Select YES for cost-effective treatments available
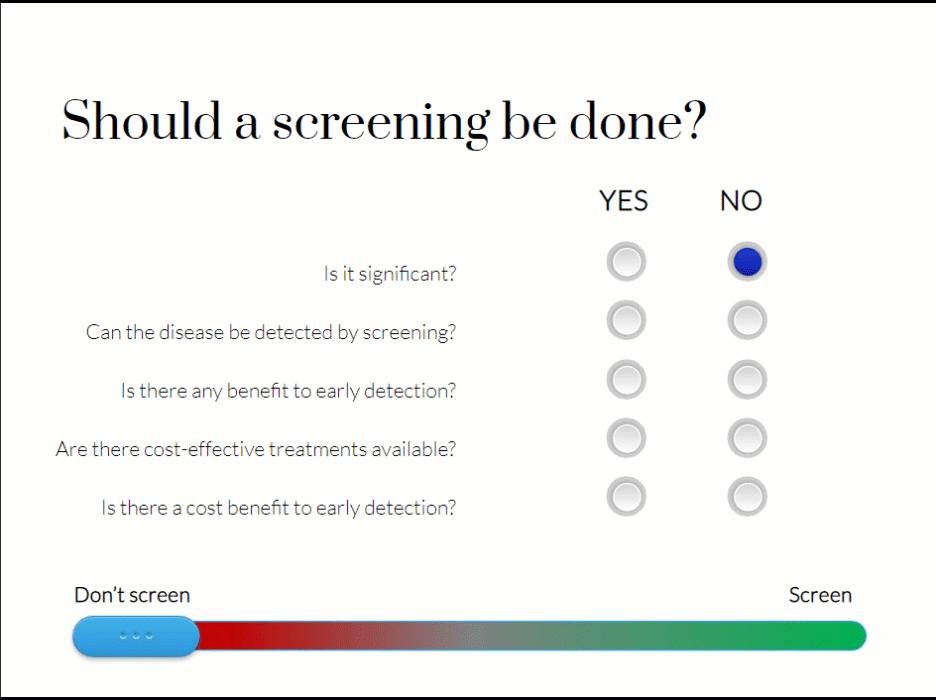 tap(626, 438)
